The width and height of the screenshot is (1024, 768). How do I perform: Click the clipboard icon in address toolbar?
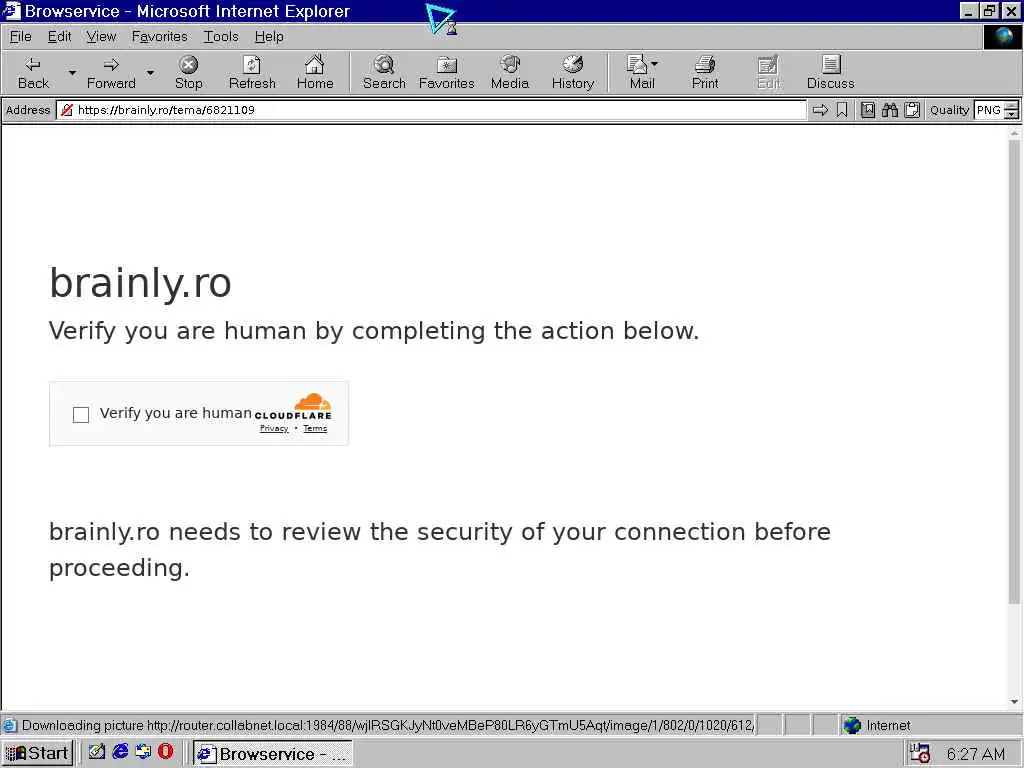click(x=912, y=110)
